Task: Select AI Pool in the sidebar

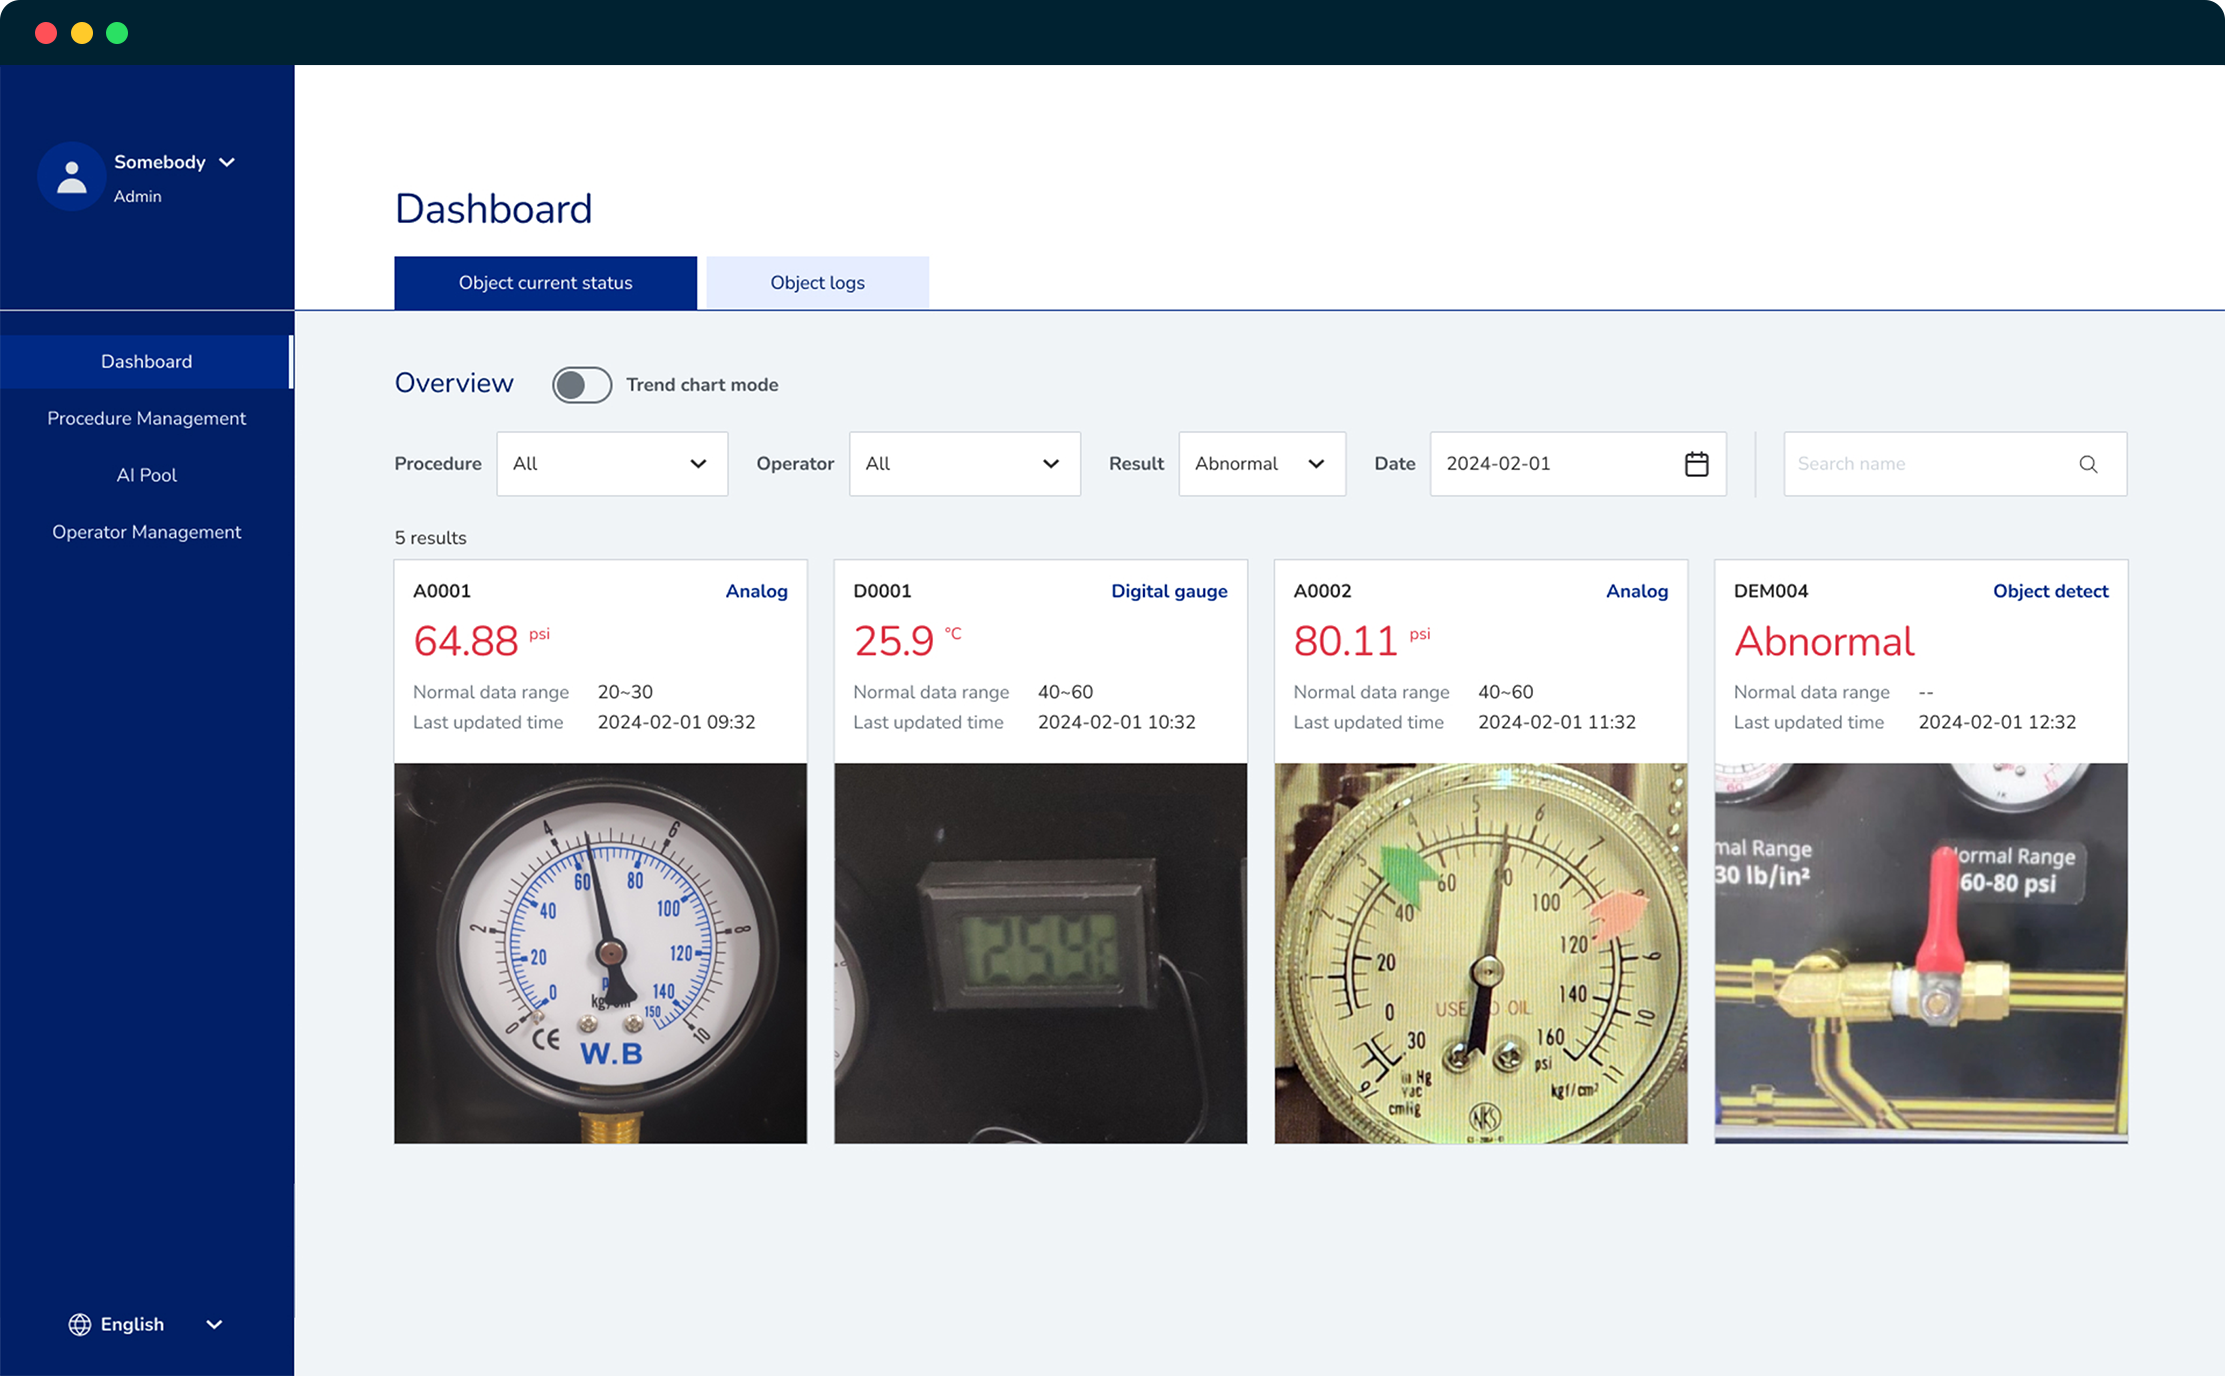Action: tap(146, 474)
